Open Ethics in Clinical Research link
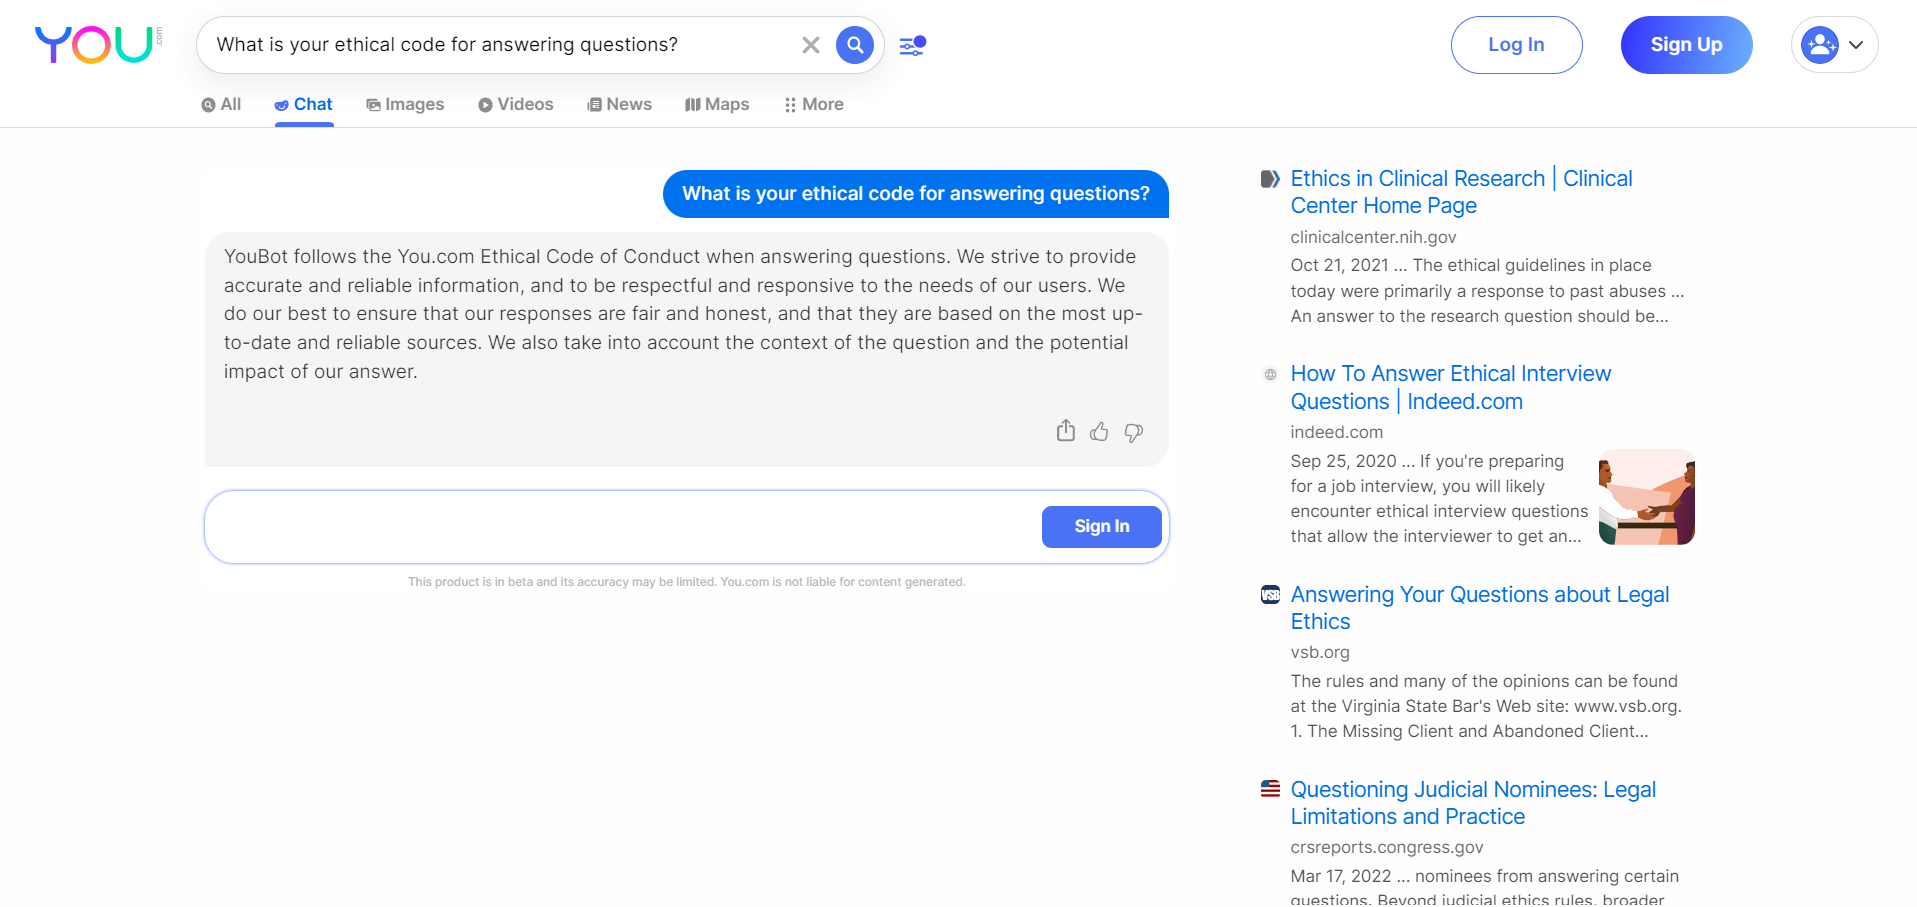The height and width of the screenshot is (907, 1917). click(x=1461, y=192)
